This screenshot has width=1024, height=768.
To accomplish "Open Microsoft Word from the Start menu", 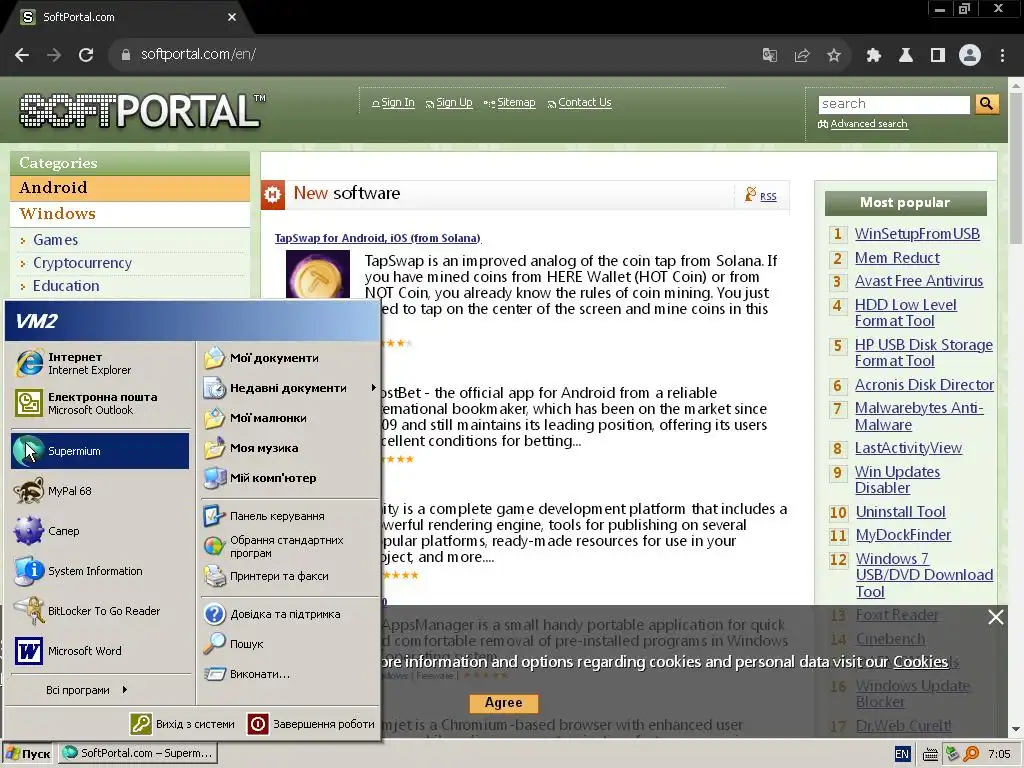I will coord(100,651).
